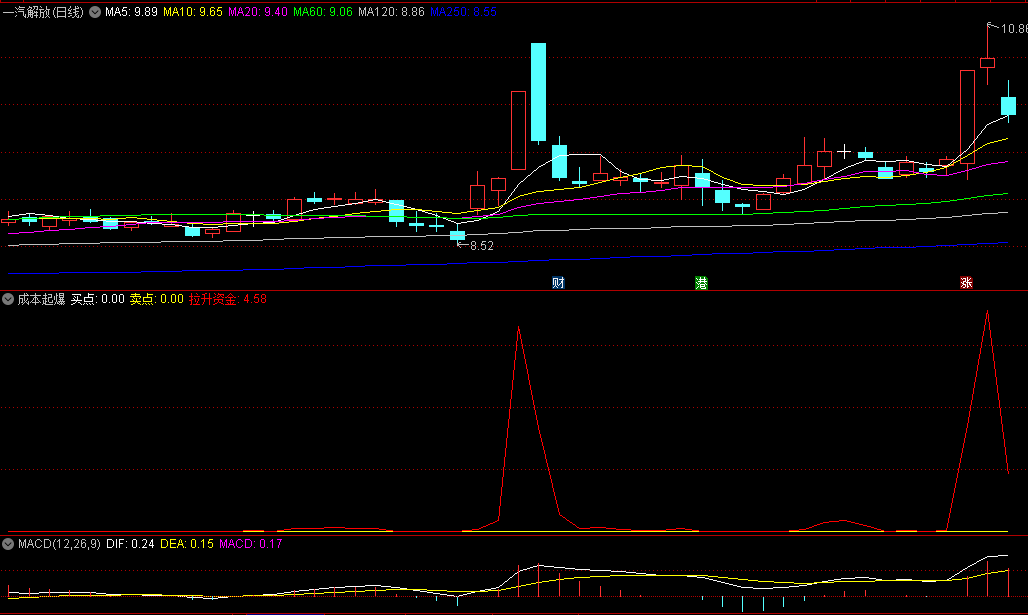Click the 拉升资金: 4.58 value
This screenshot has height=615, width=1028.
click(x=227, y=299)
